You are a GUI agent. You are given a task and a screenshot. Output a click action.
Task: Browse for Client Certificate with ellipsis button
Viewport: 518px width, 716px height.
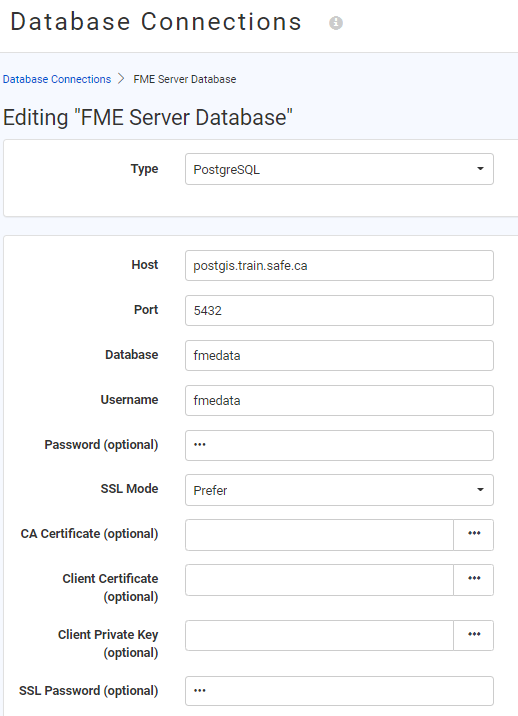474,580
